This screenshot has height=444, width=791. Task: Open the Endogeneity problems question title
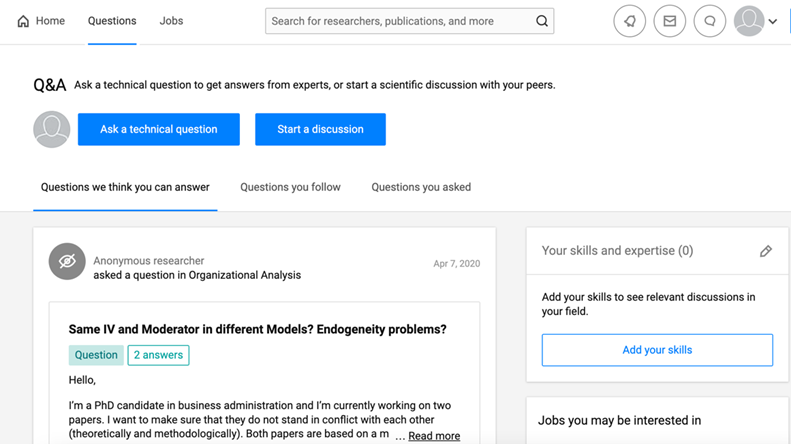coord(257,329)
